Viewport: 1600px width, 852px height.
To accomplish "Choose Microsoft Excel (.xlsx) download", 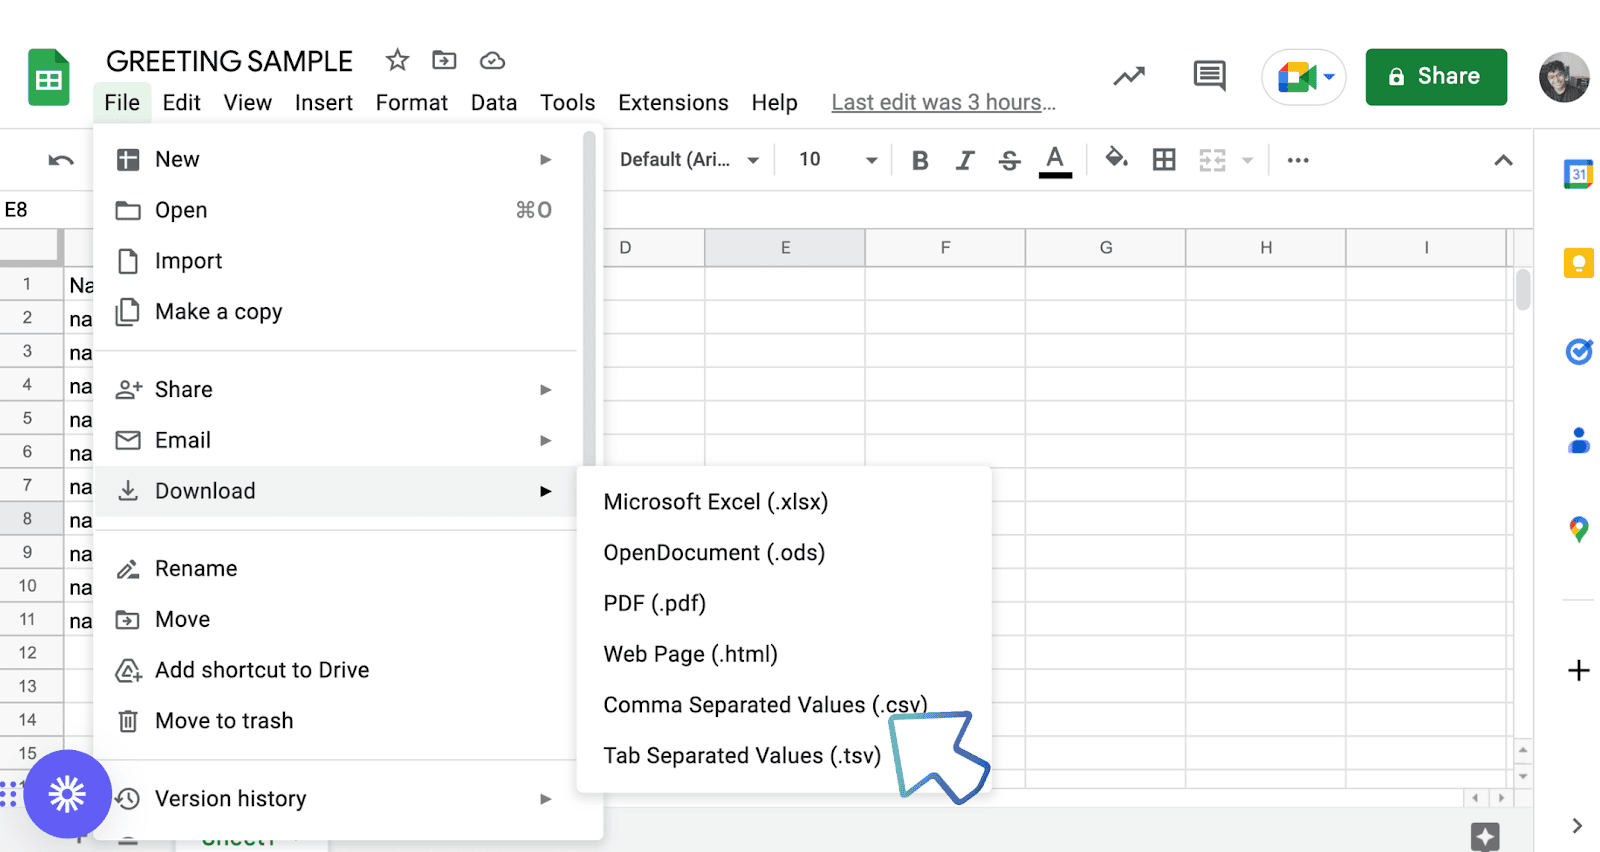I will (715, 502).
